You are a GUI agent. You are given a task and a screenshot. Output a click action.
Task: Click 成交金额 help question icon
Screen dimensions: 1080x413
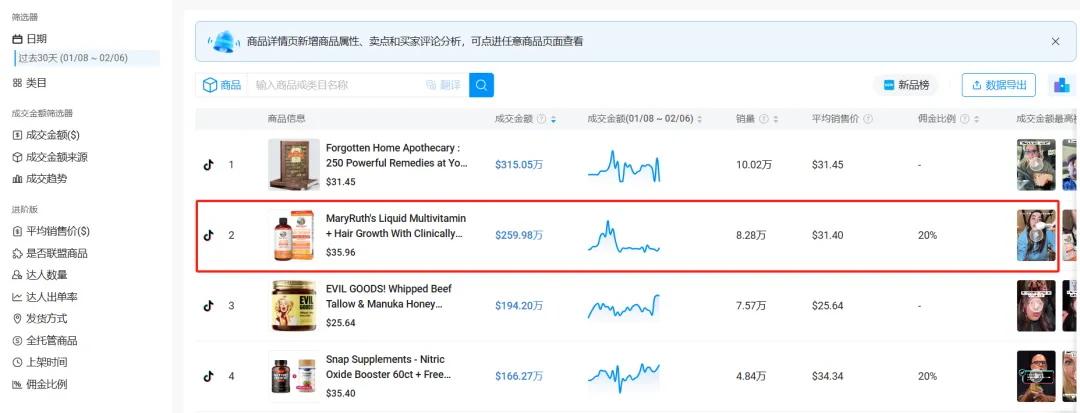[541, 119]
